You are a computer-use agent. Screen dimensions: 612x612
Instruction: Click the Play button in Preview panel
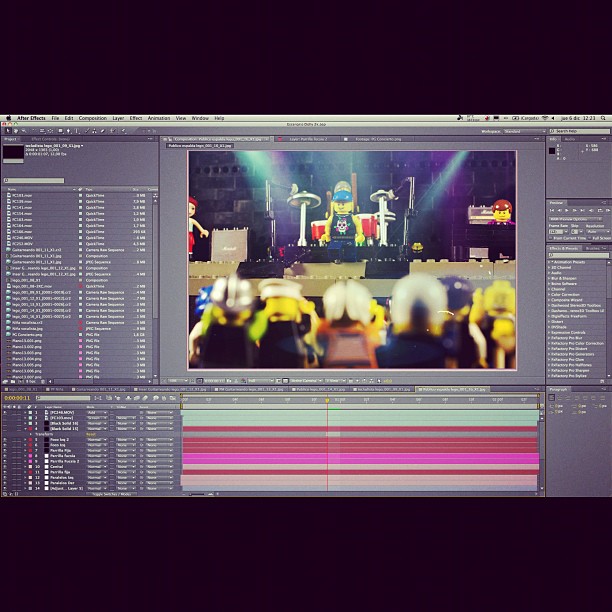(x=567, y=210)
